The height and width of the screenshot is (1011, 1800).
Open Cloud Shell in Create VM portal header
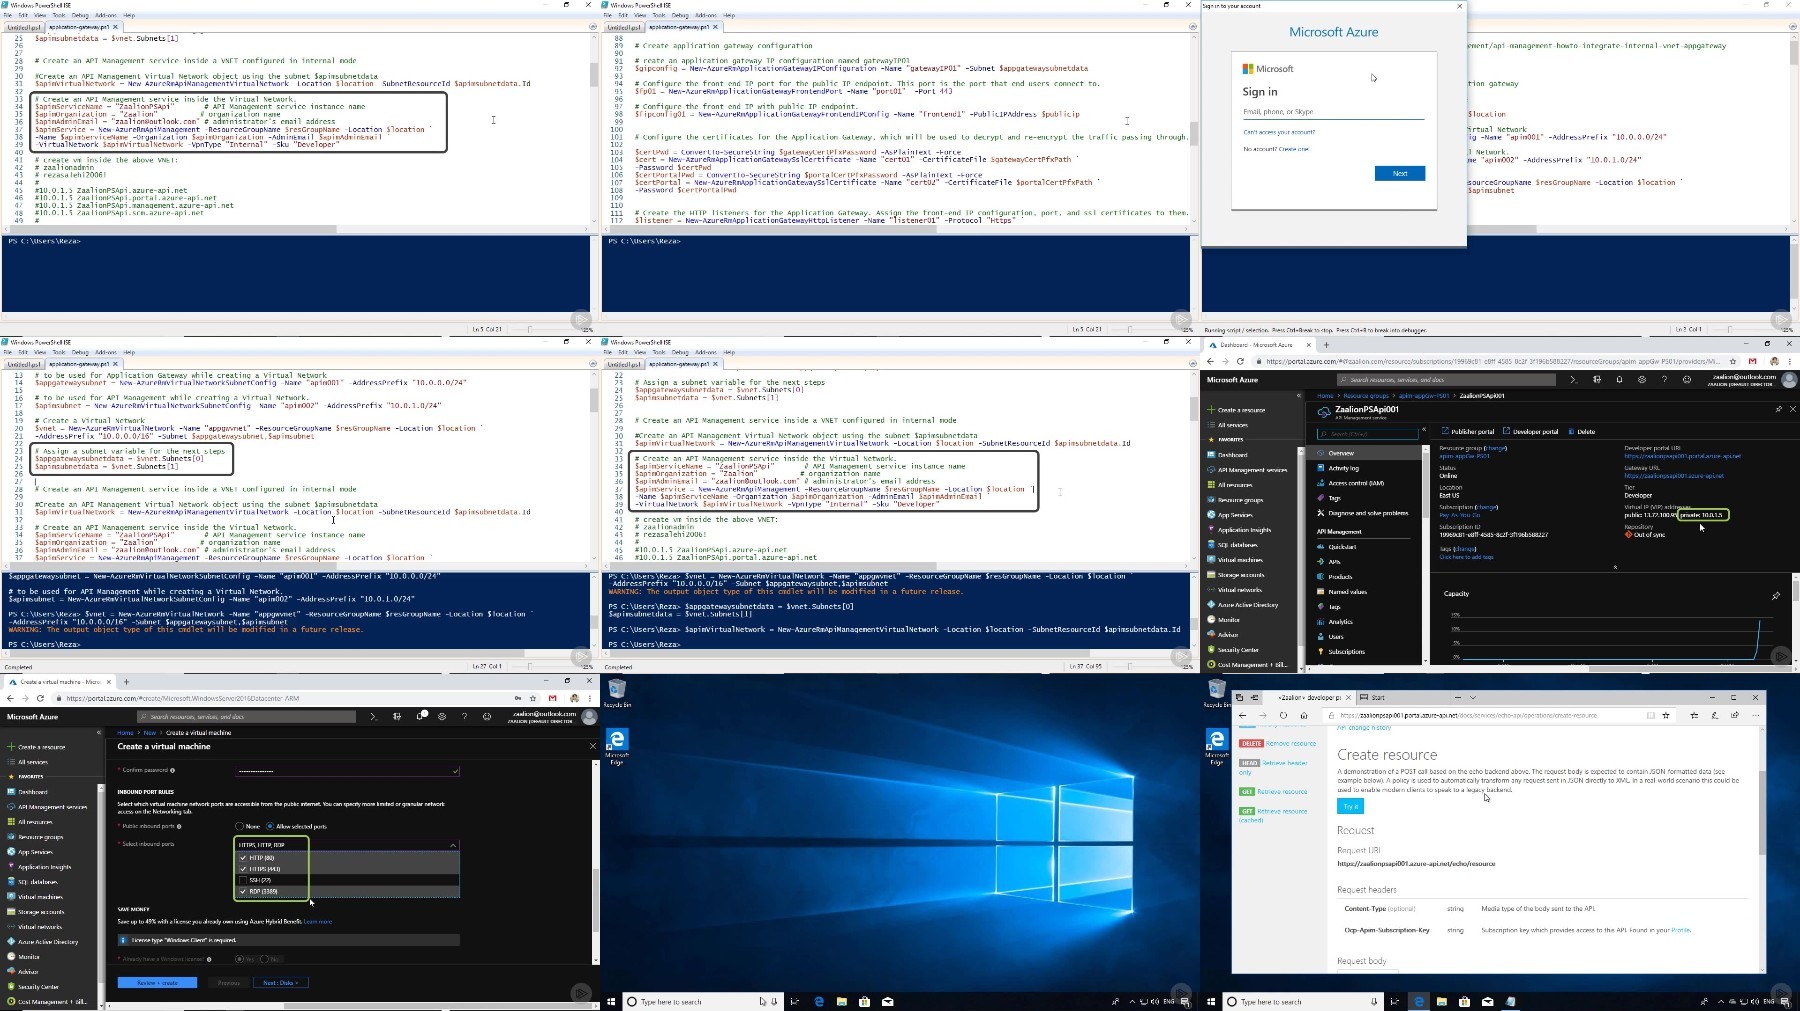click(x=373, y=716)
